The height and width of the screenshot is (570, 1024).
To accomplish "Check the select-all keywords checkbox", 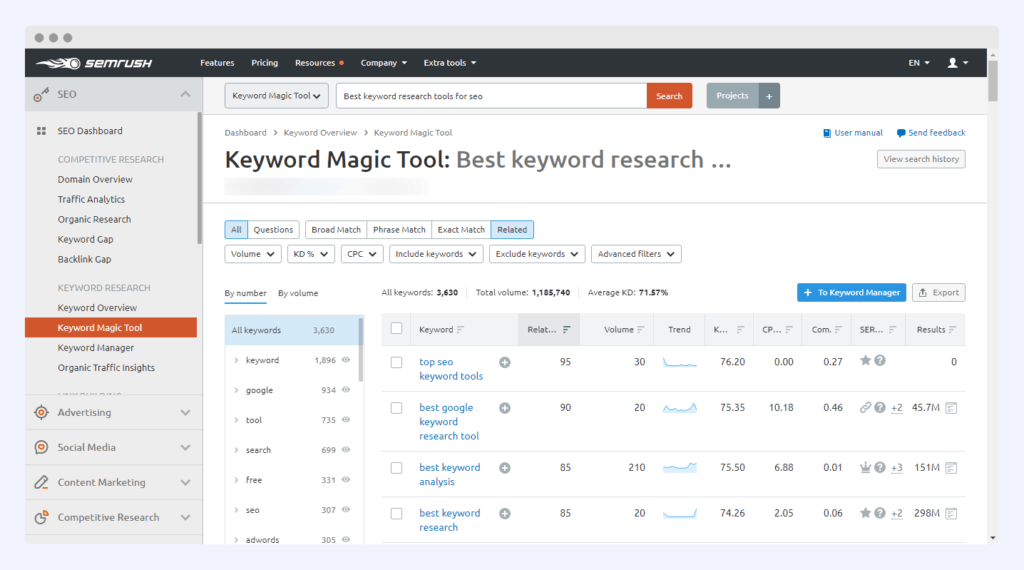I will click(396, 328).
